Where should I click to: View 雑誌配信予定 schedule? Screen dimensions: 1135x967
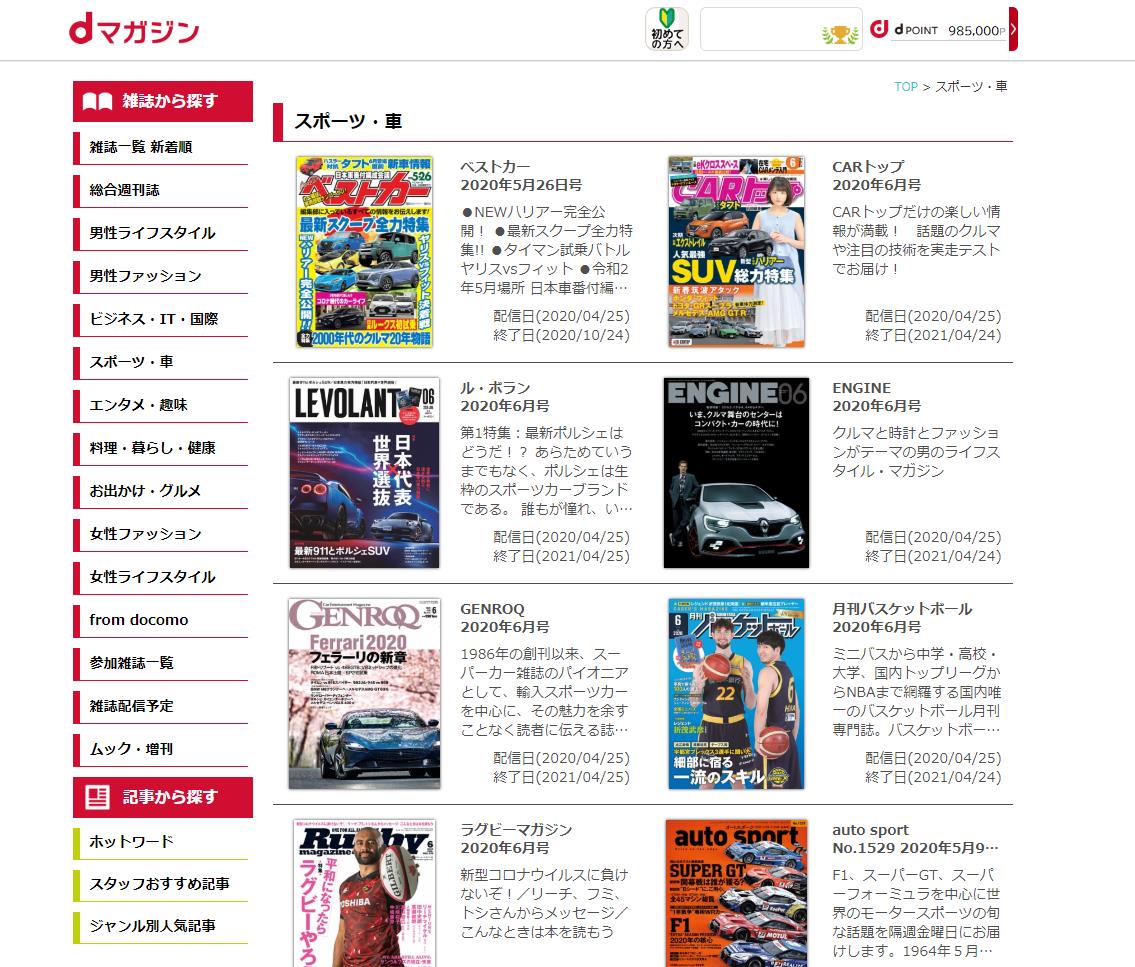pyautogui.click(x=161, y=706)
